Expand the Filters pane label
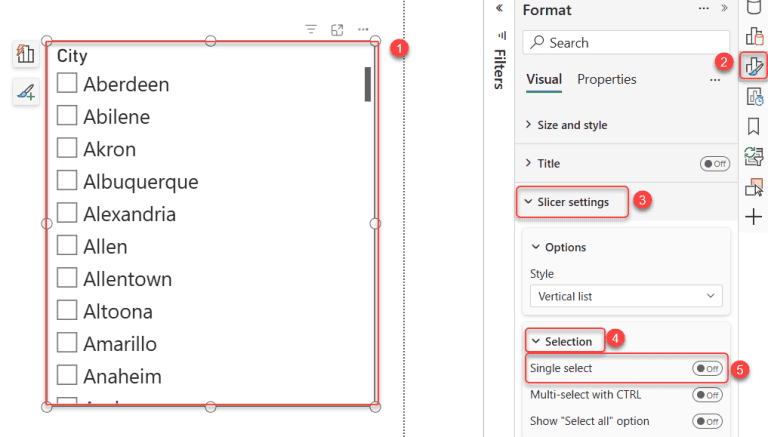Viewport: 768px width, 437px height. [499, 70]
